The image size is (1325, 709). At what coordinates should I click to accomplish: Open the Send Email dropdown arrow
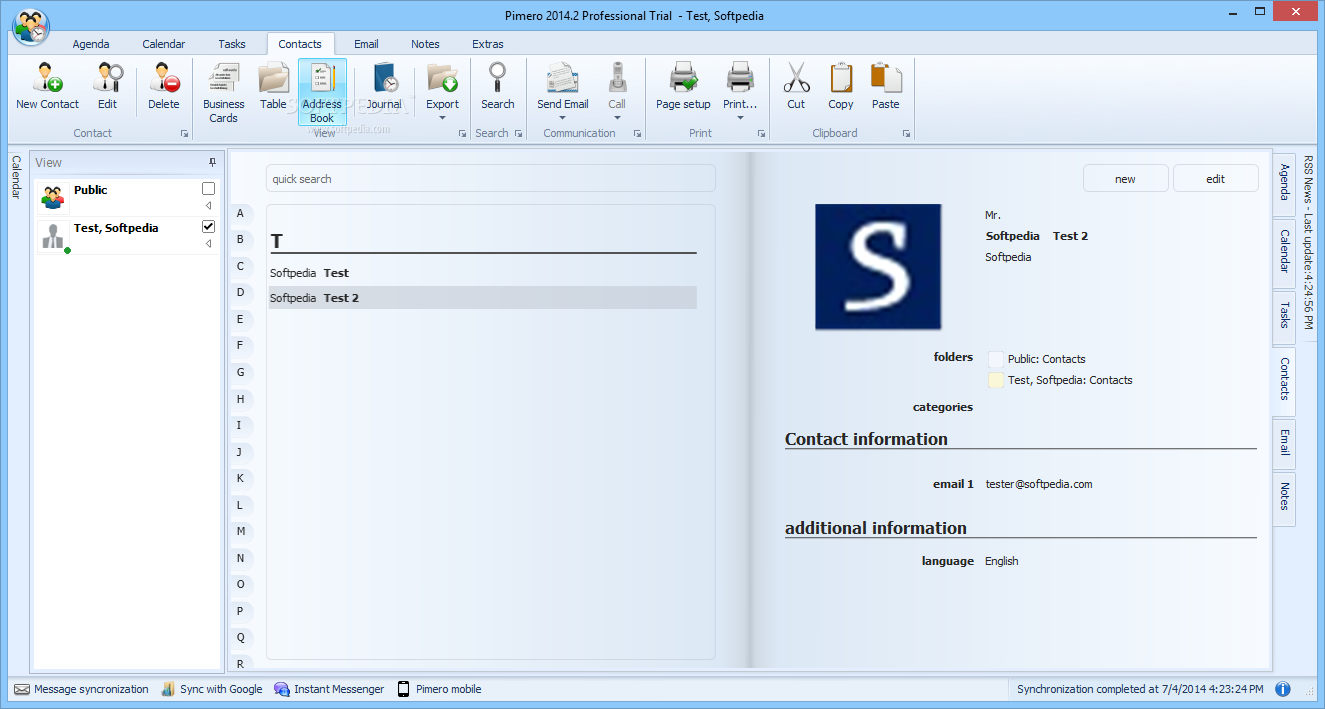(562, 118)
